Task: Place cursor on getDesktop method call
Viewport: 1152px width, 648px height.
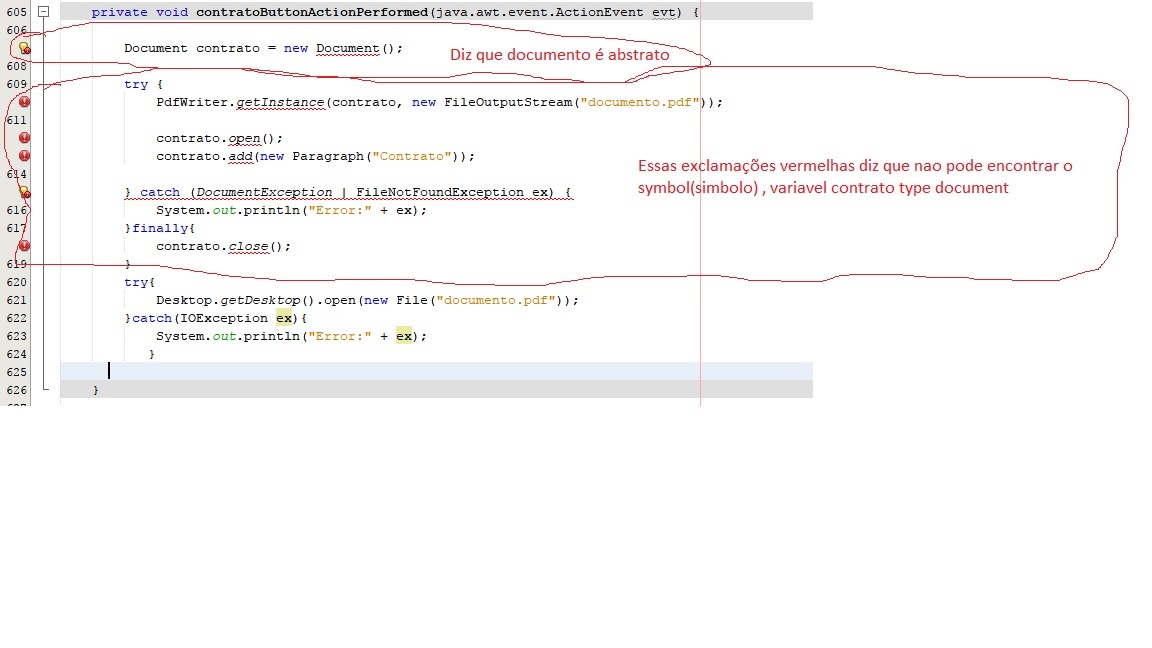Action: click(x=260, y=300)
